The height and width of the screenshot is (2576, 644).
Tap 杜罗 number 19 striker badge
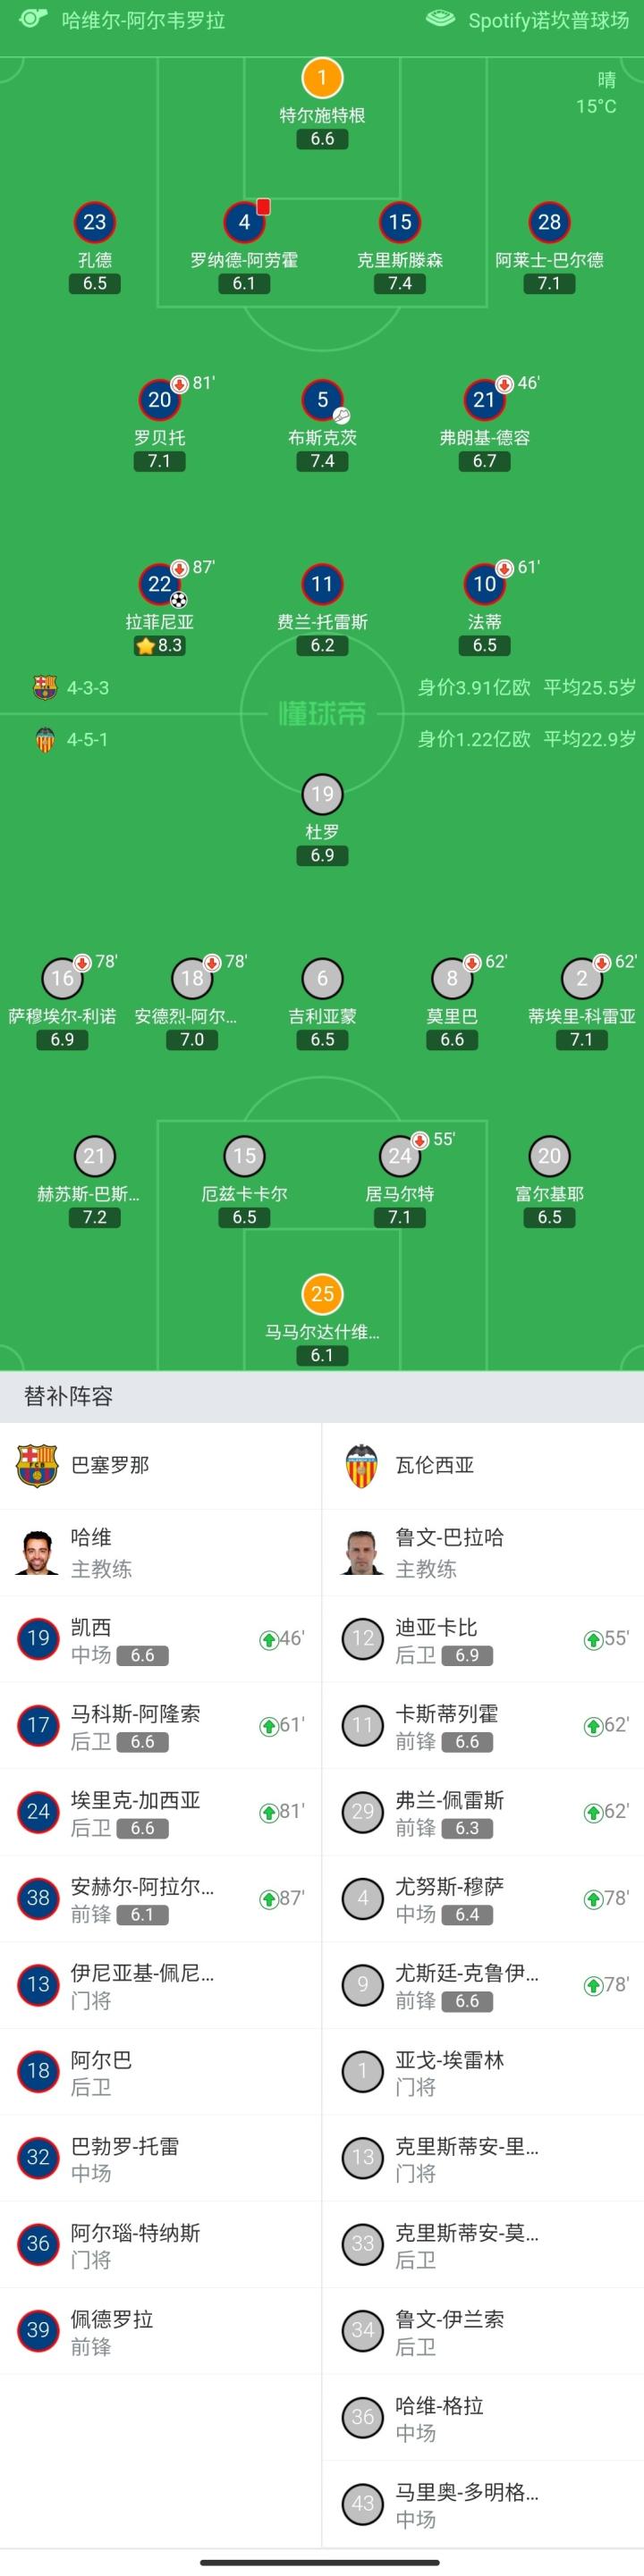point(322,794)
